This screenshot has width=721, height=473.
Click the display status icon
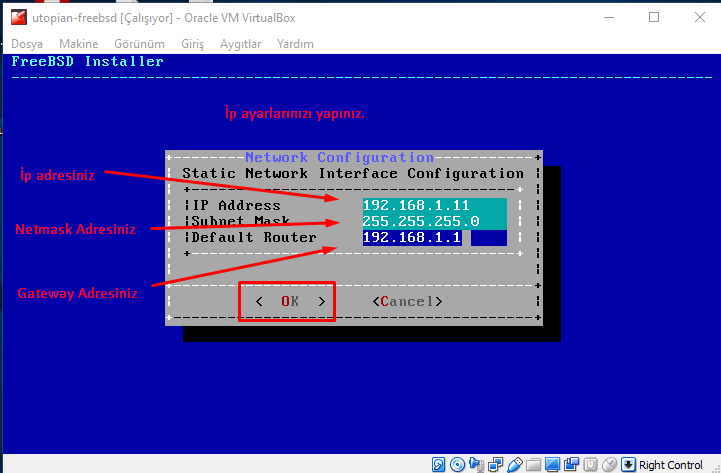(553, 465)
